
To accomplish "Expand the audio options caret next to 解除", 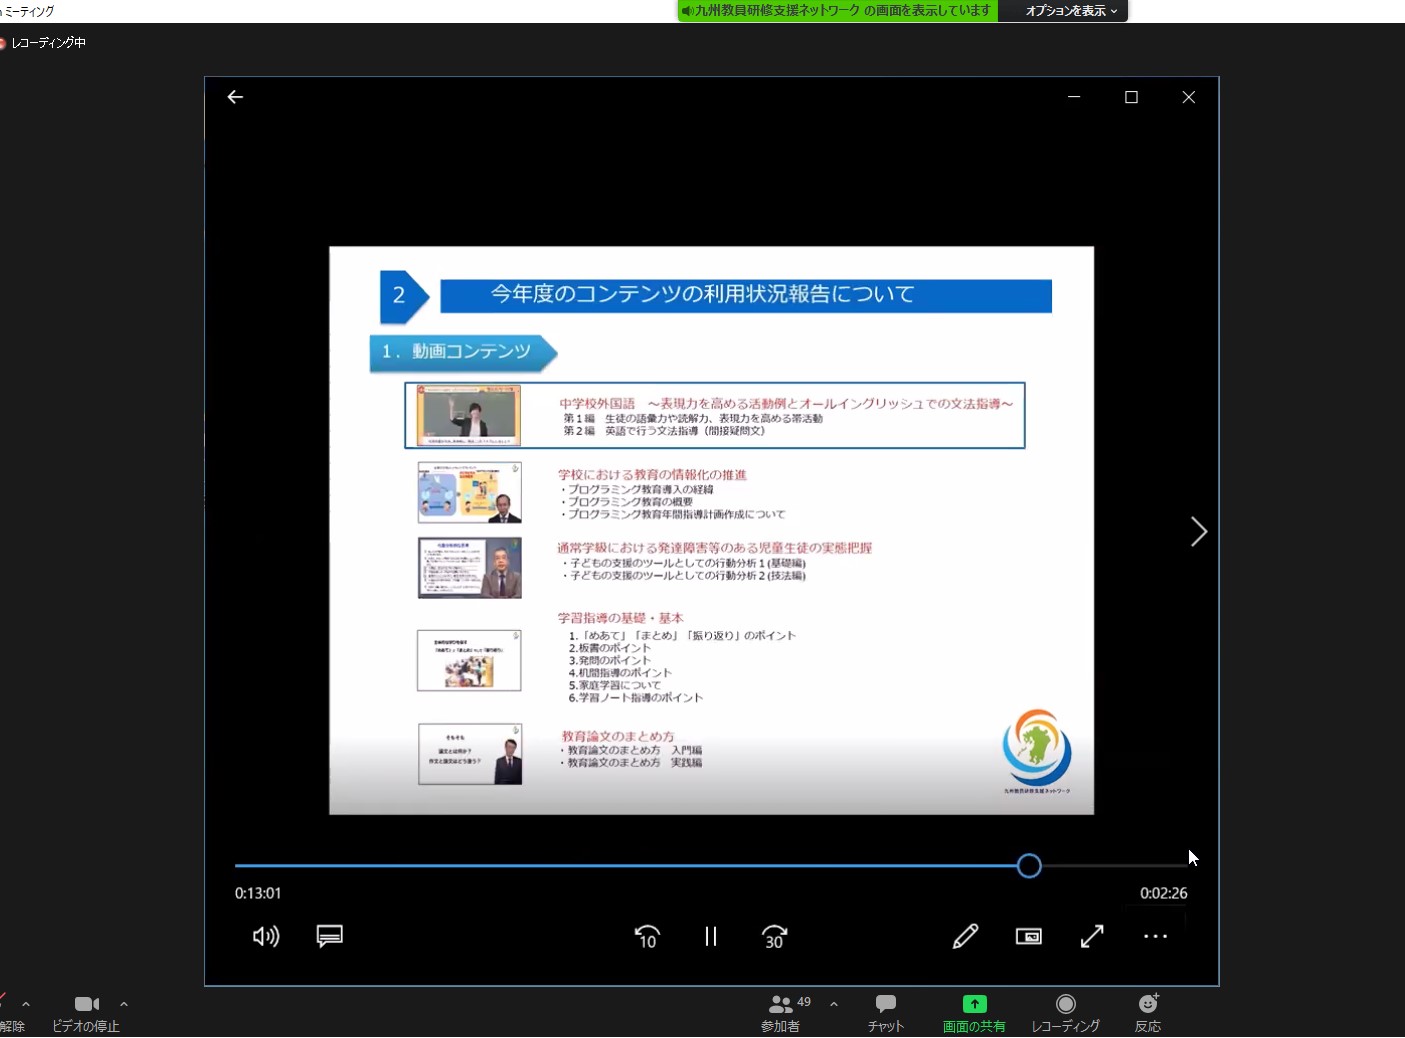I will [x=26, y=1004].
